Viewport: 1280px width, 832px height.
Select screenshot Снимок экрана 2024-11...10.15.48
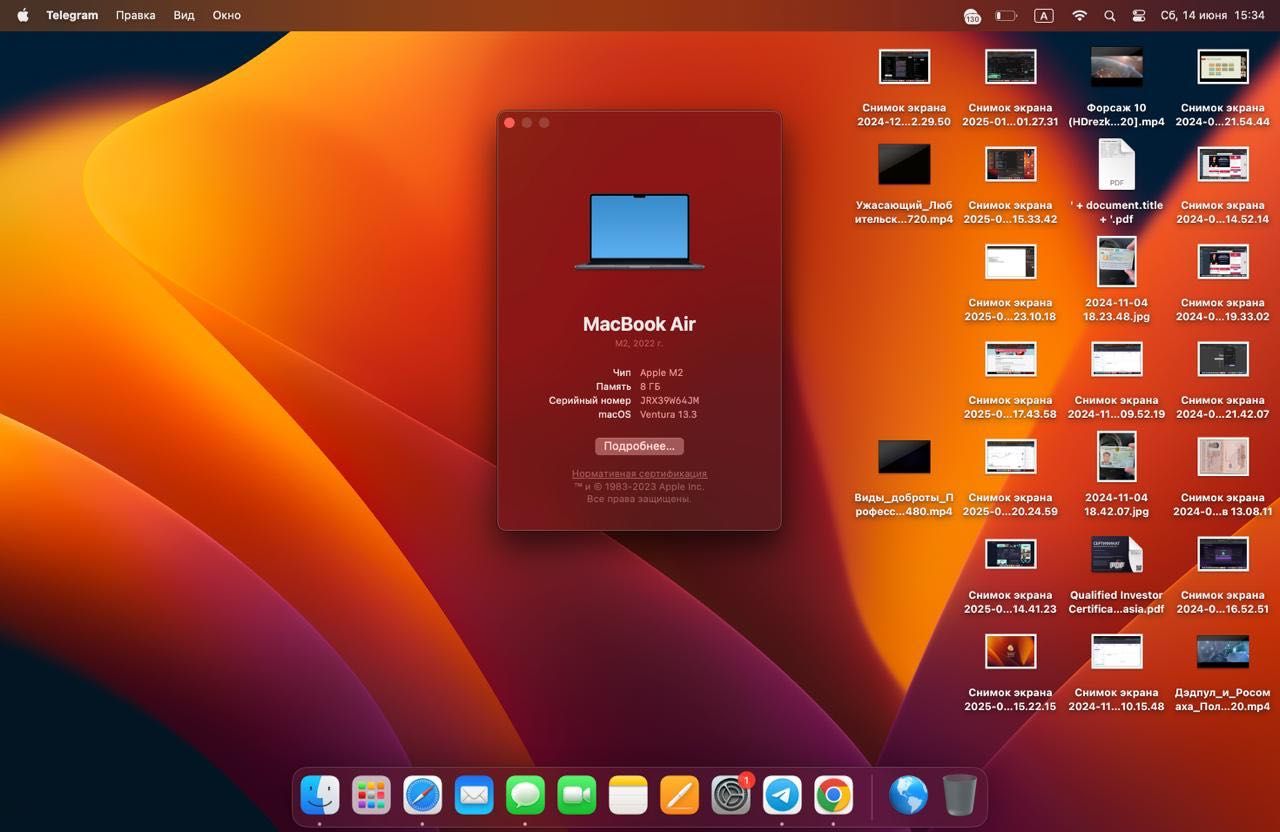[1116, 672]
